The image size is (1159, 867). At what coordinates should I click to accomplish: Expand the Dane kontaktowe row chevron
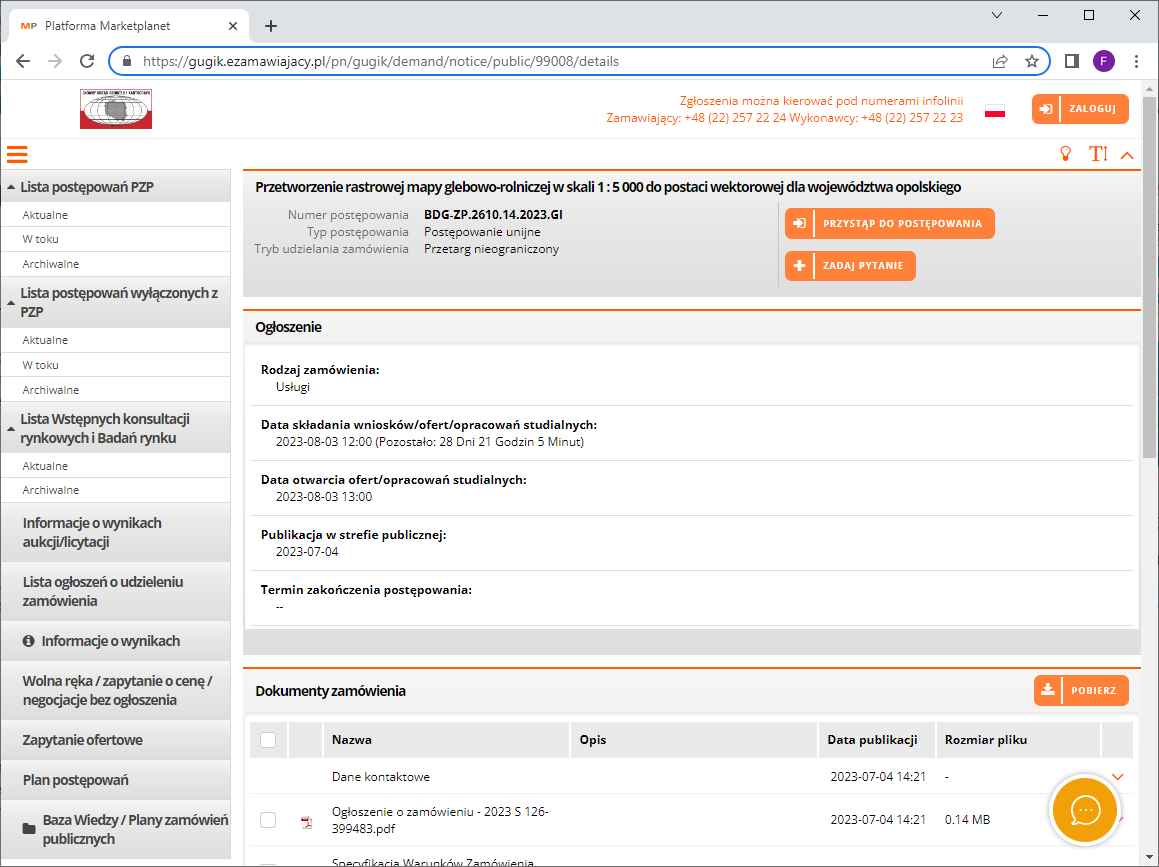point(1117,777)
